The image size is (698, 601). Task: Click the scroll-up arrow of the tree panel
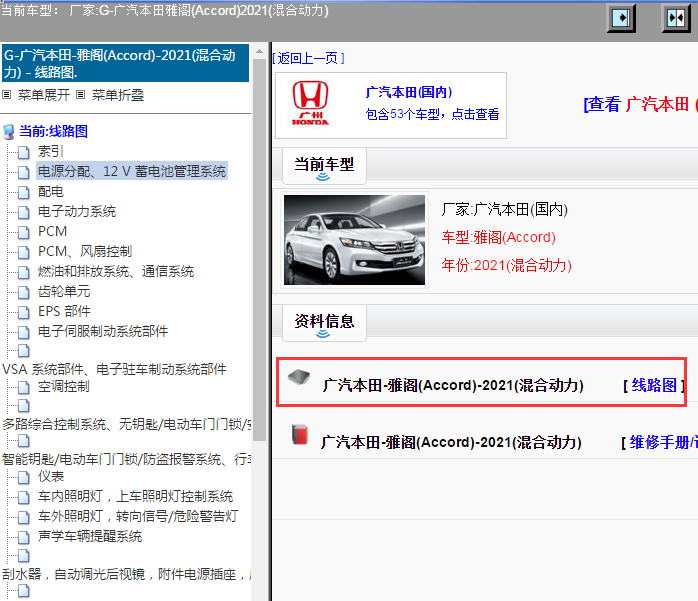click(259, 52)
